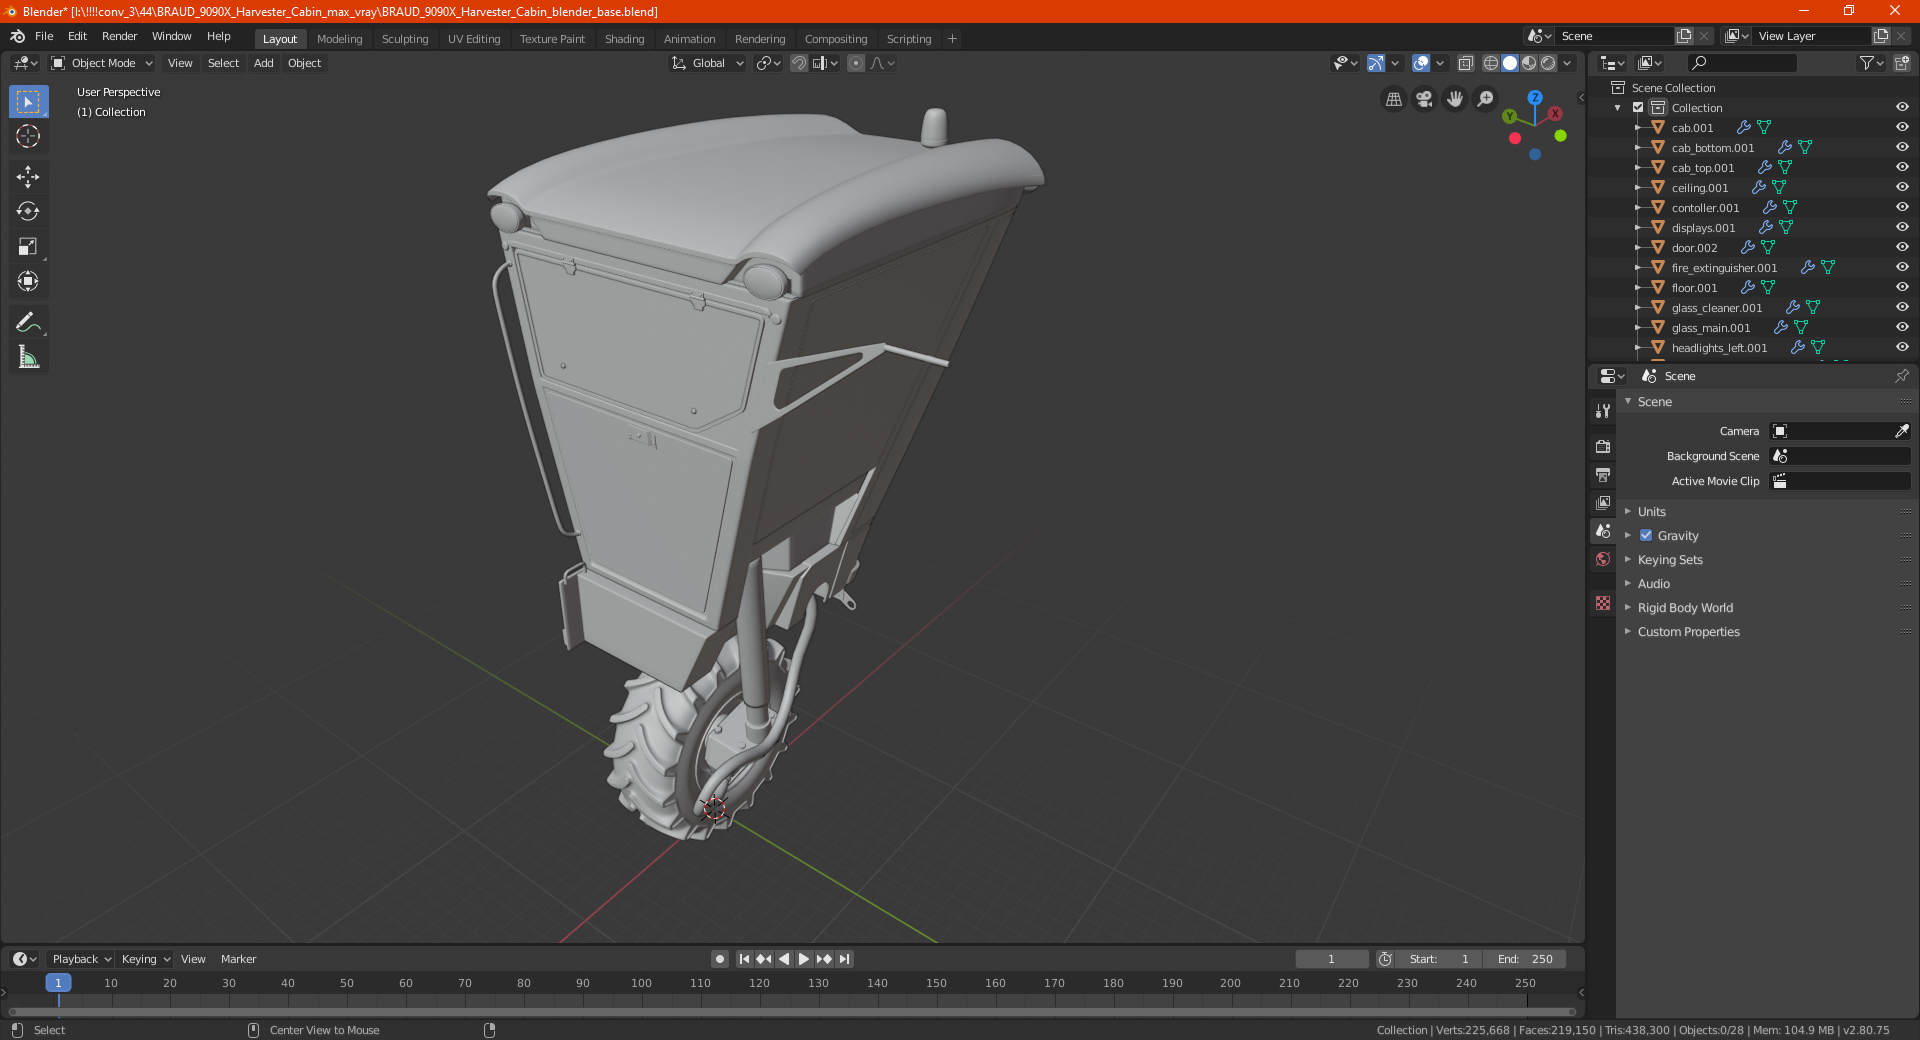
Task: Toggle Collection exclude checkbox in outliner
Action: click(x=1638, y=108)
